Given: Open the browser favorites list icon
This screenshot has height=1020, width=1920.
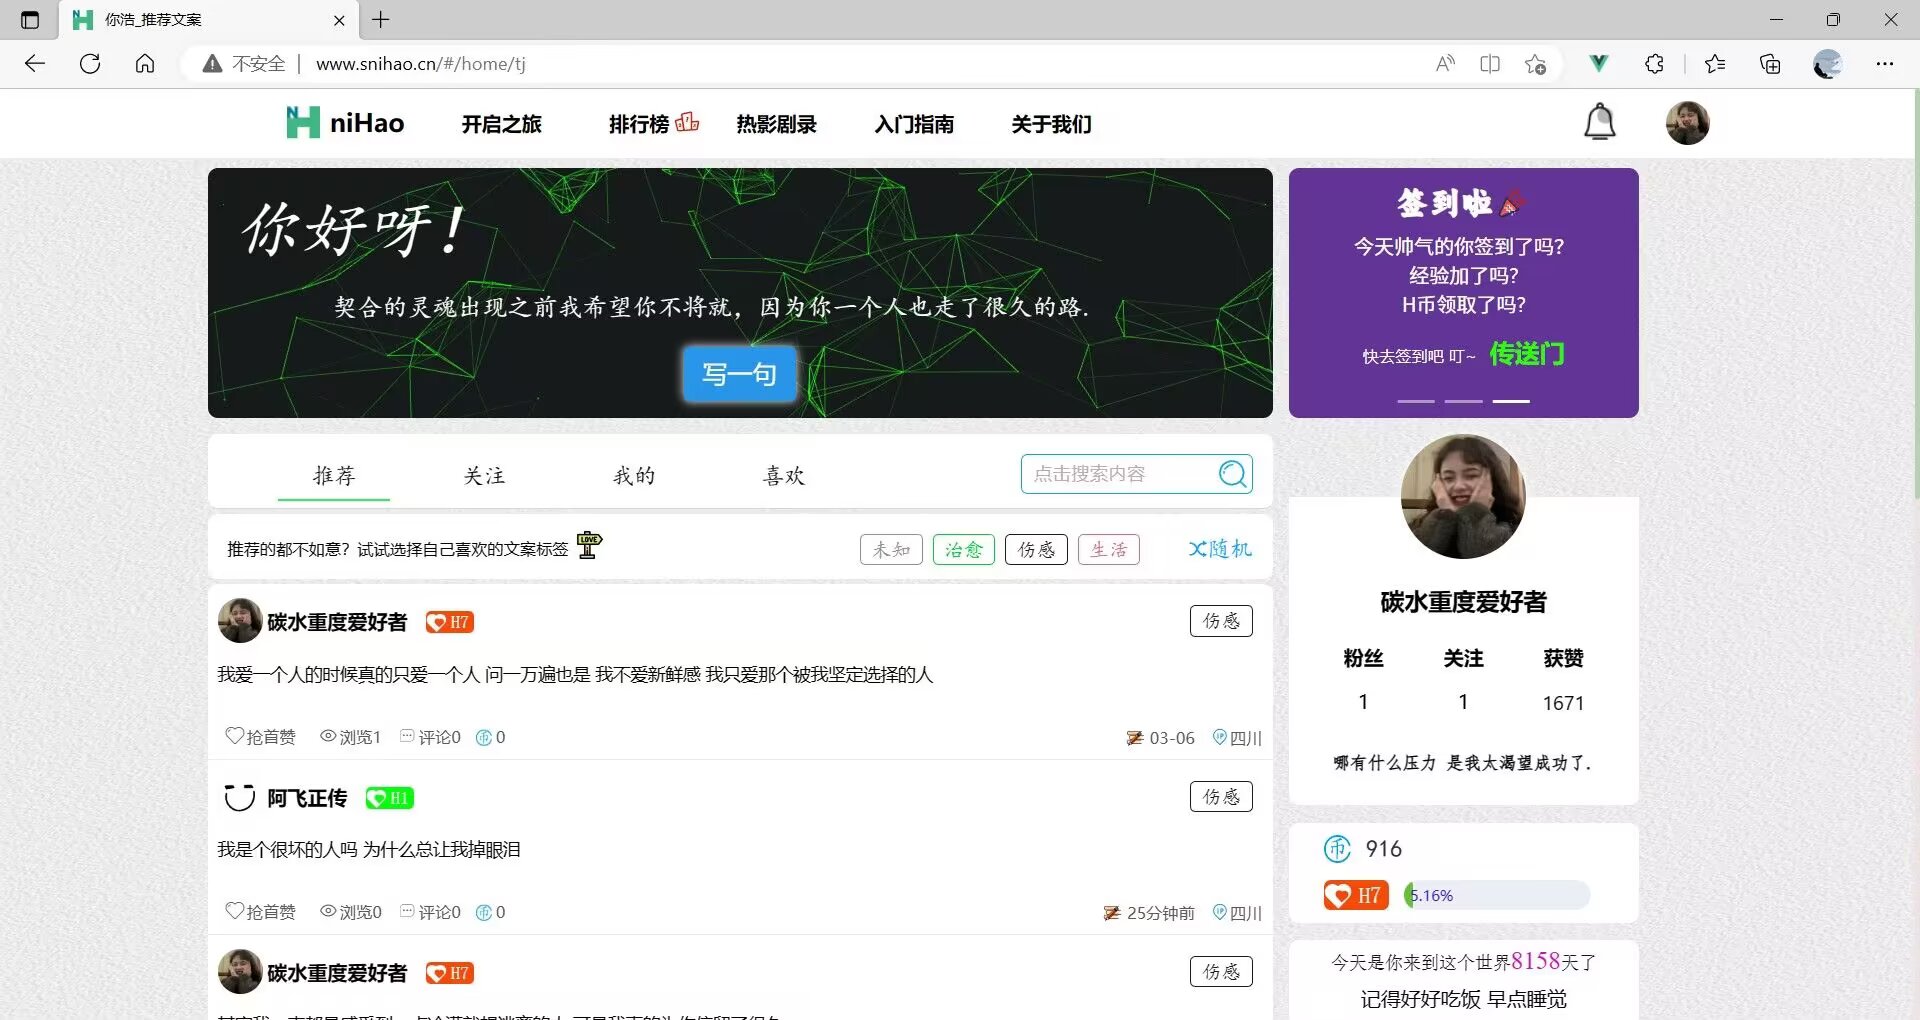Looking at the screenshot, I should (x=1715, y=64).
